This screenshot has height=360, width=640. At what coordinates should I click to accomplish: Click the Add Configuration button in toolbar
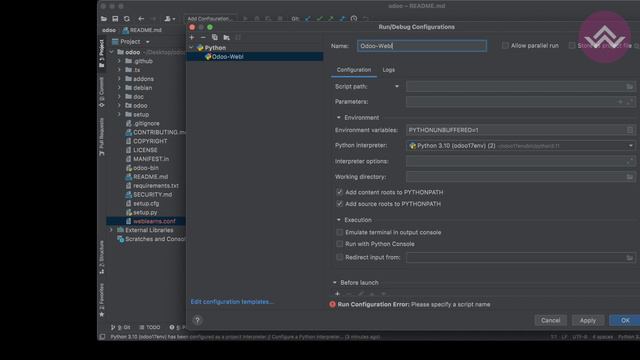pos(210,19)
